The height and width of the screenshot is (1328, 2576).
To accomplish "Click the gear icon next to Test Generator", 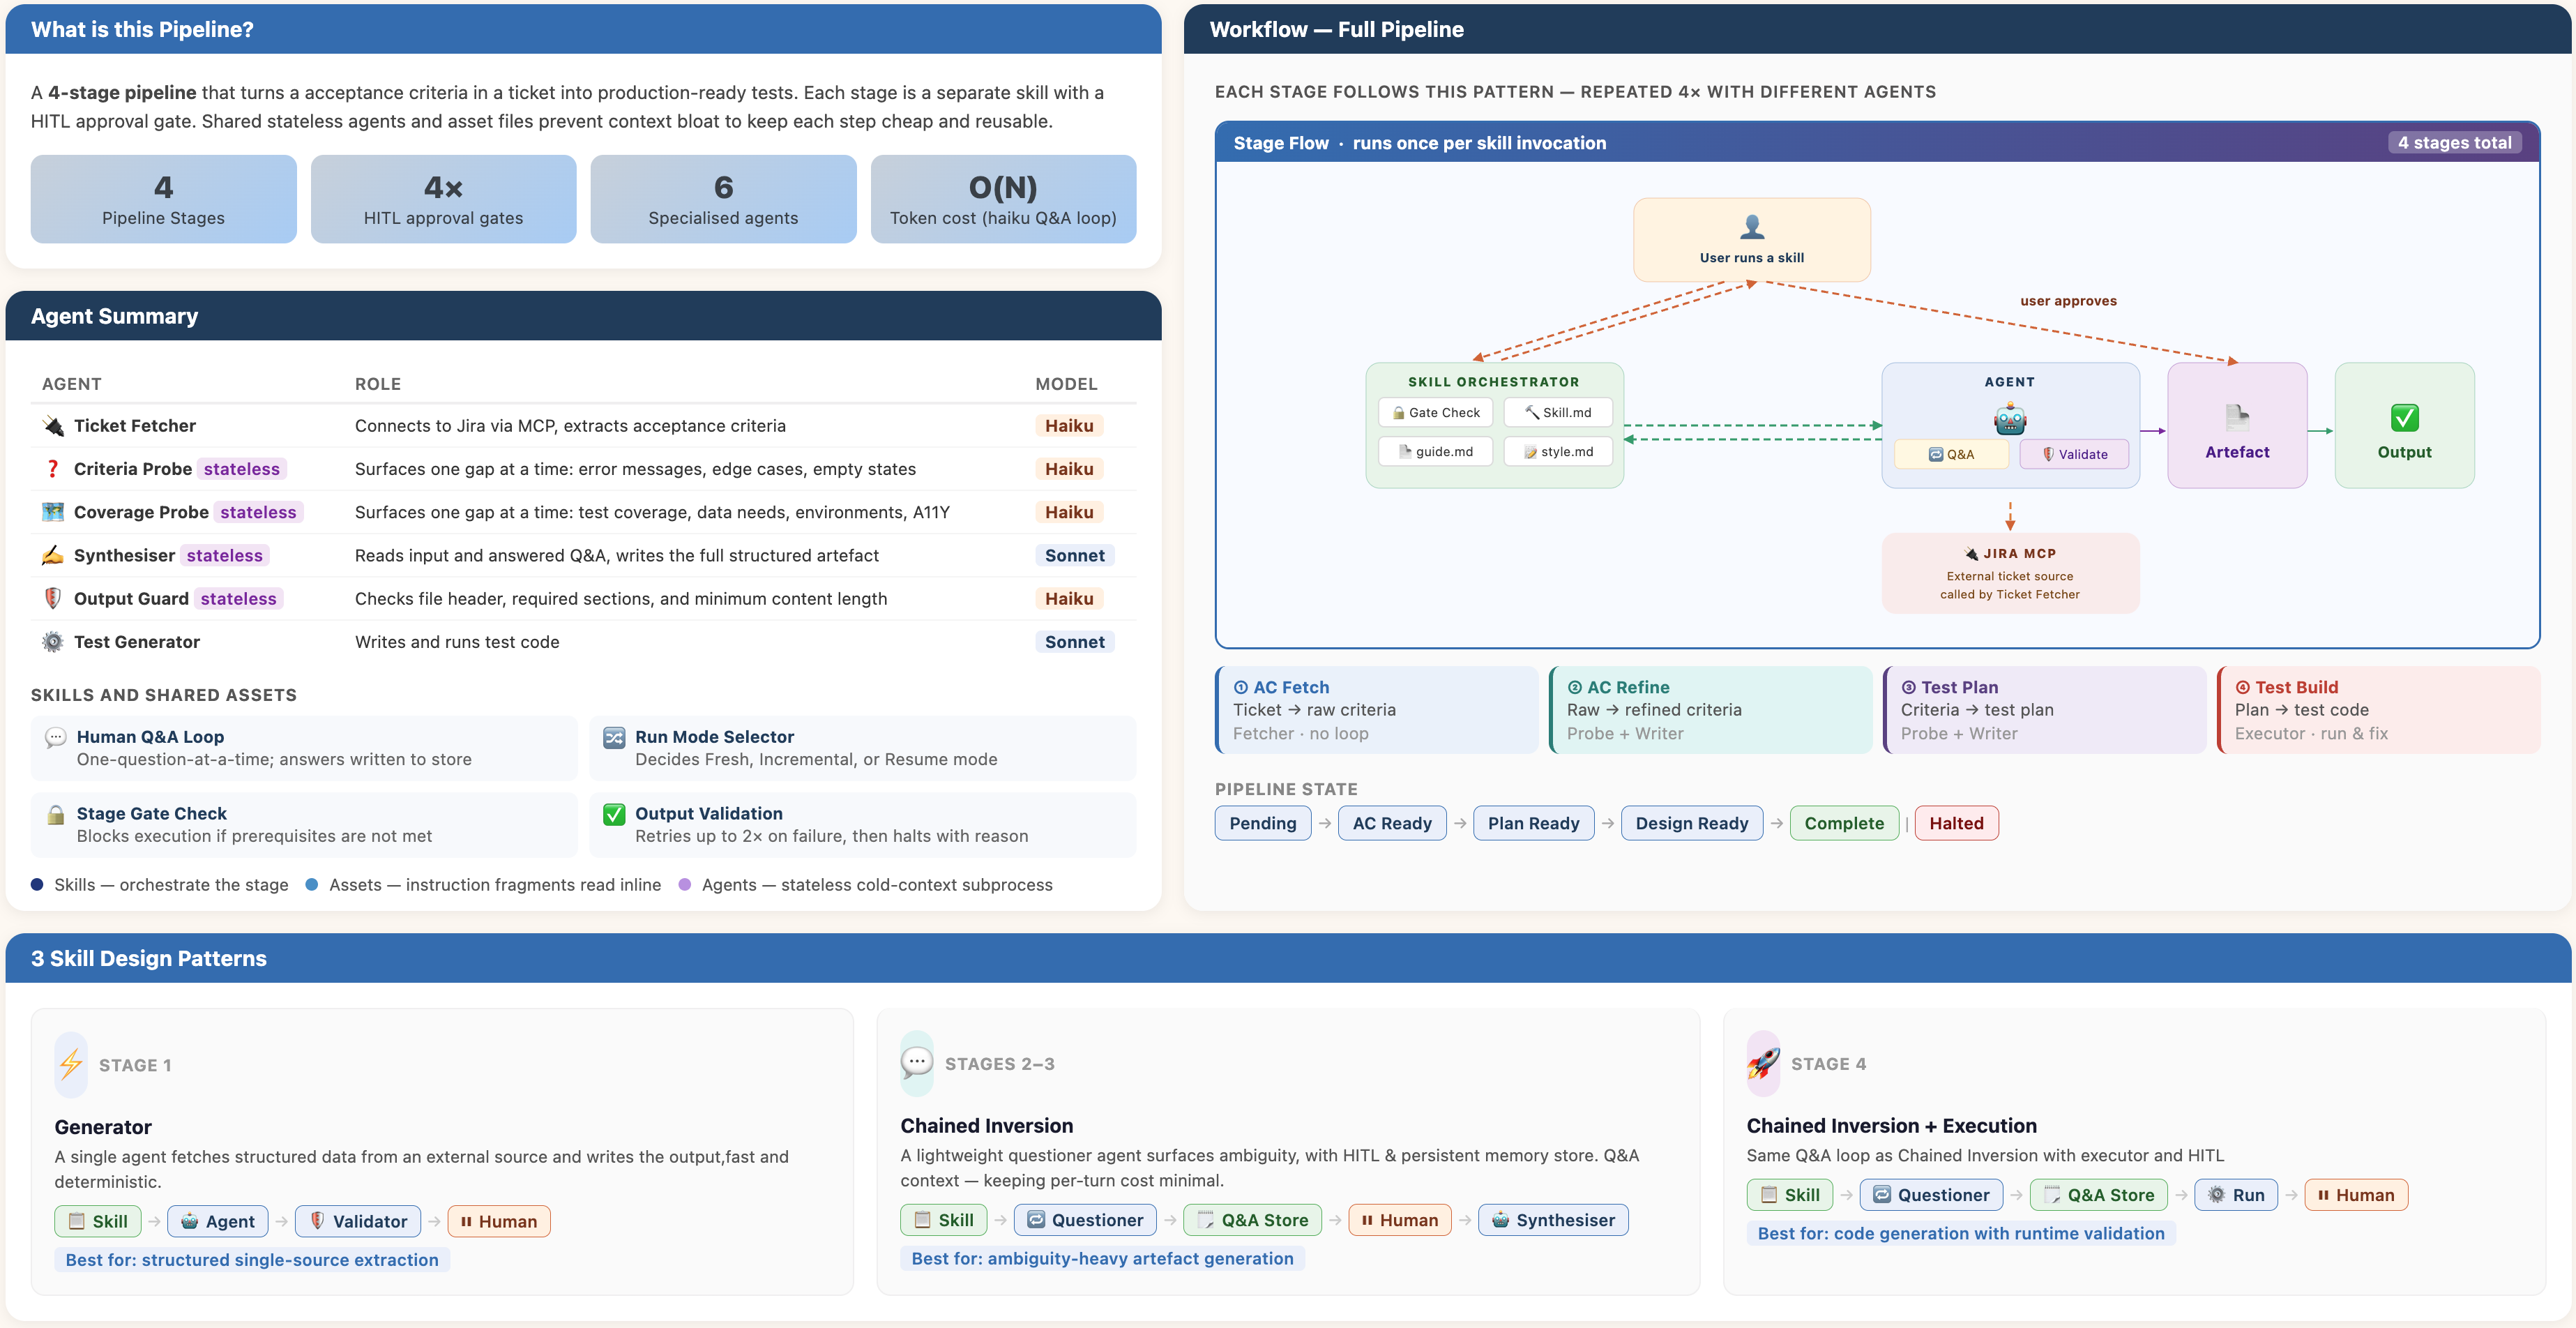I will click(53, 642).
